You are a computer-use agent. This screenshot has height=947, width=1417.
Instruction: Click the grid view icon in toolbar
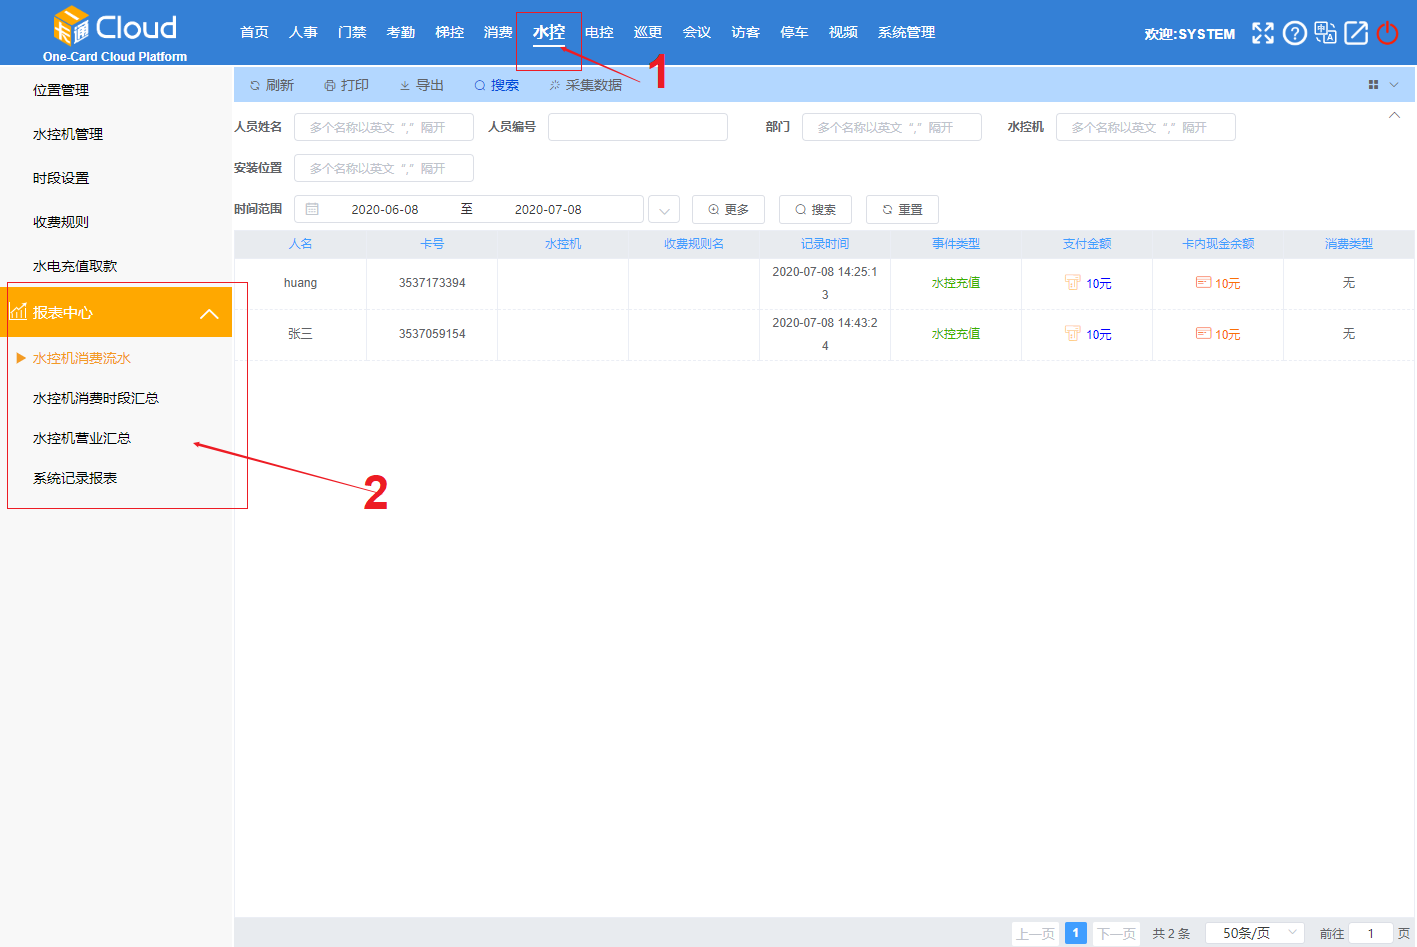1373,85
